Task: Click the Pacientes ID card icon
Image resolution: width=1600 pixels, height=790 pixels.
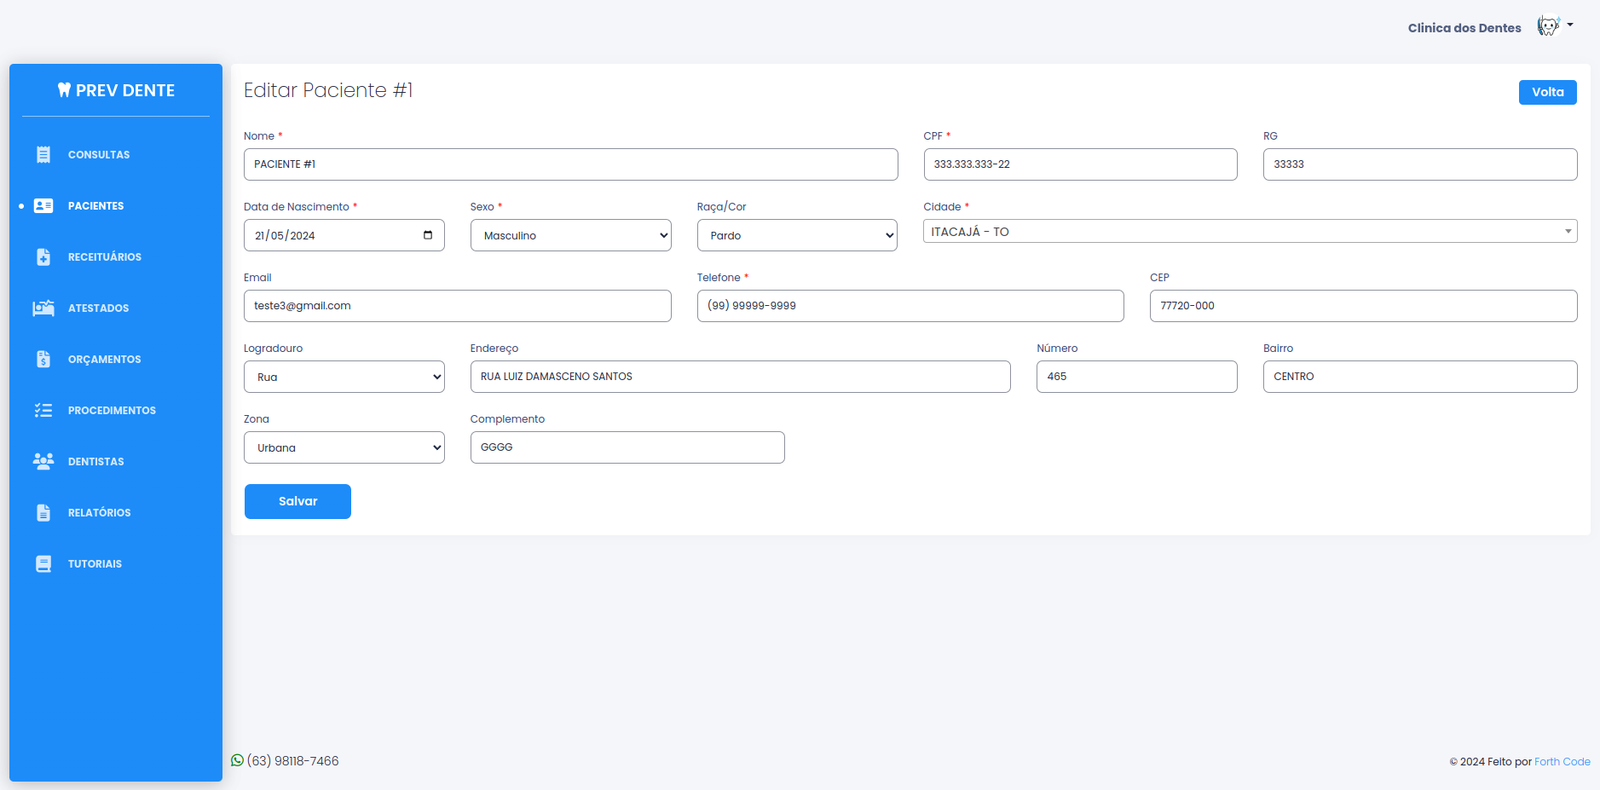Action: tap(43, 206)
